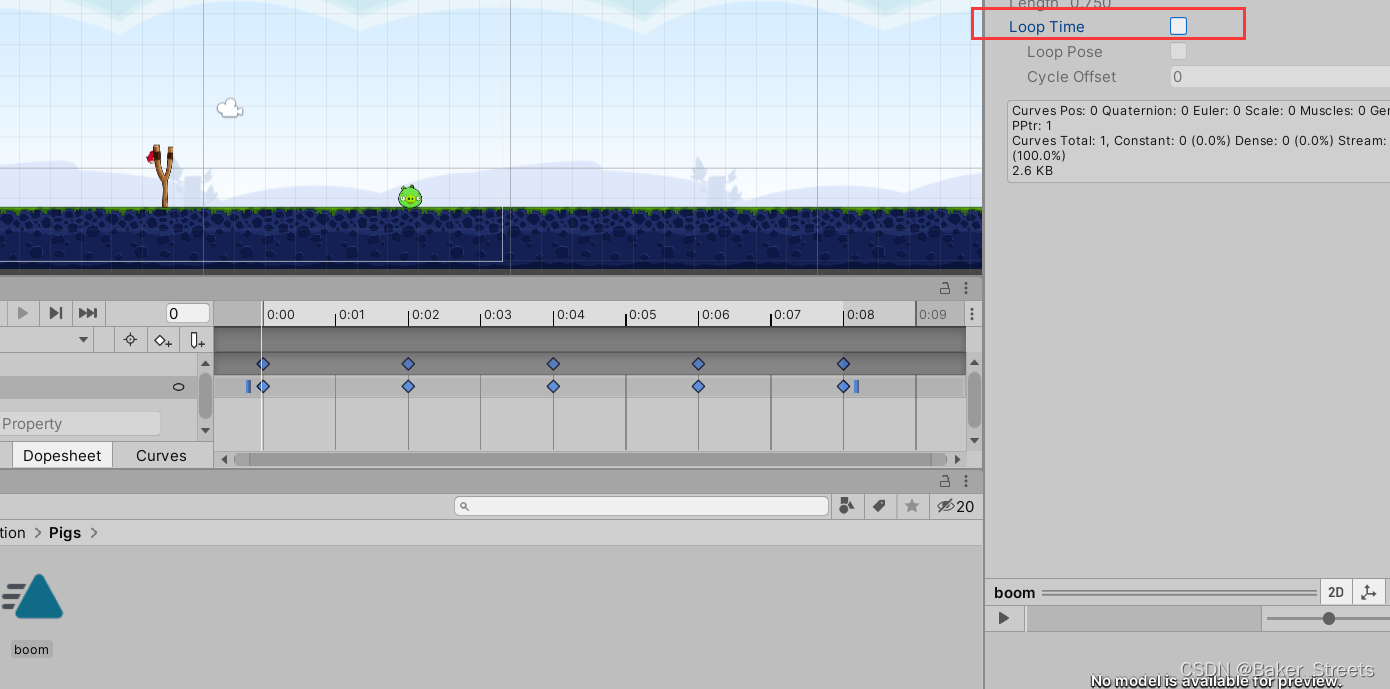Click the 0:09 mark on timeline ruler
Screen dimensions: 1390x689
pos(932,314)
